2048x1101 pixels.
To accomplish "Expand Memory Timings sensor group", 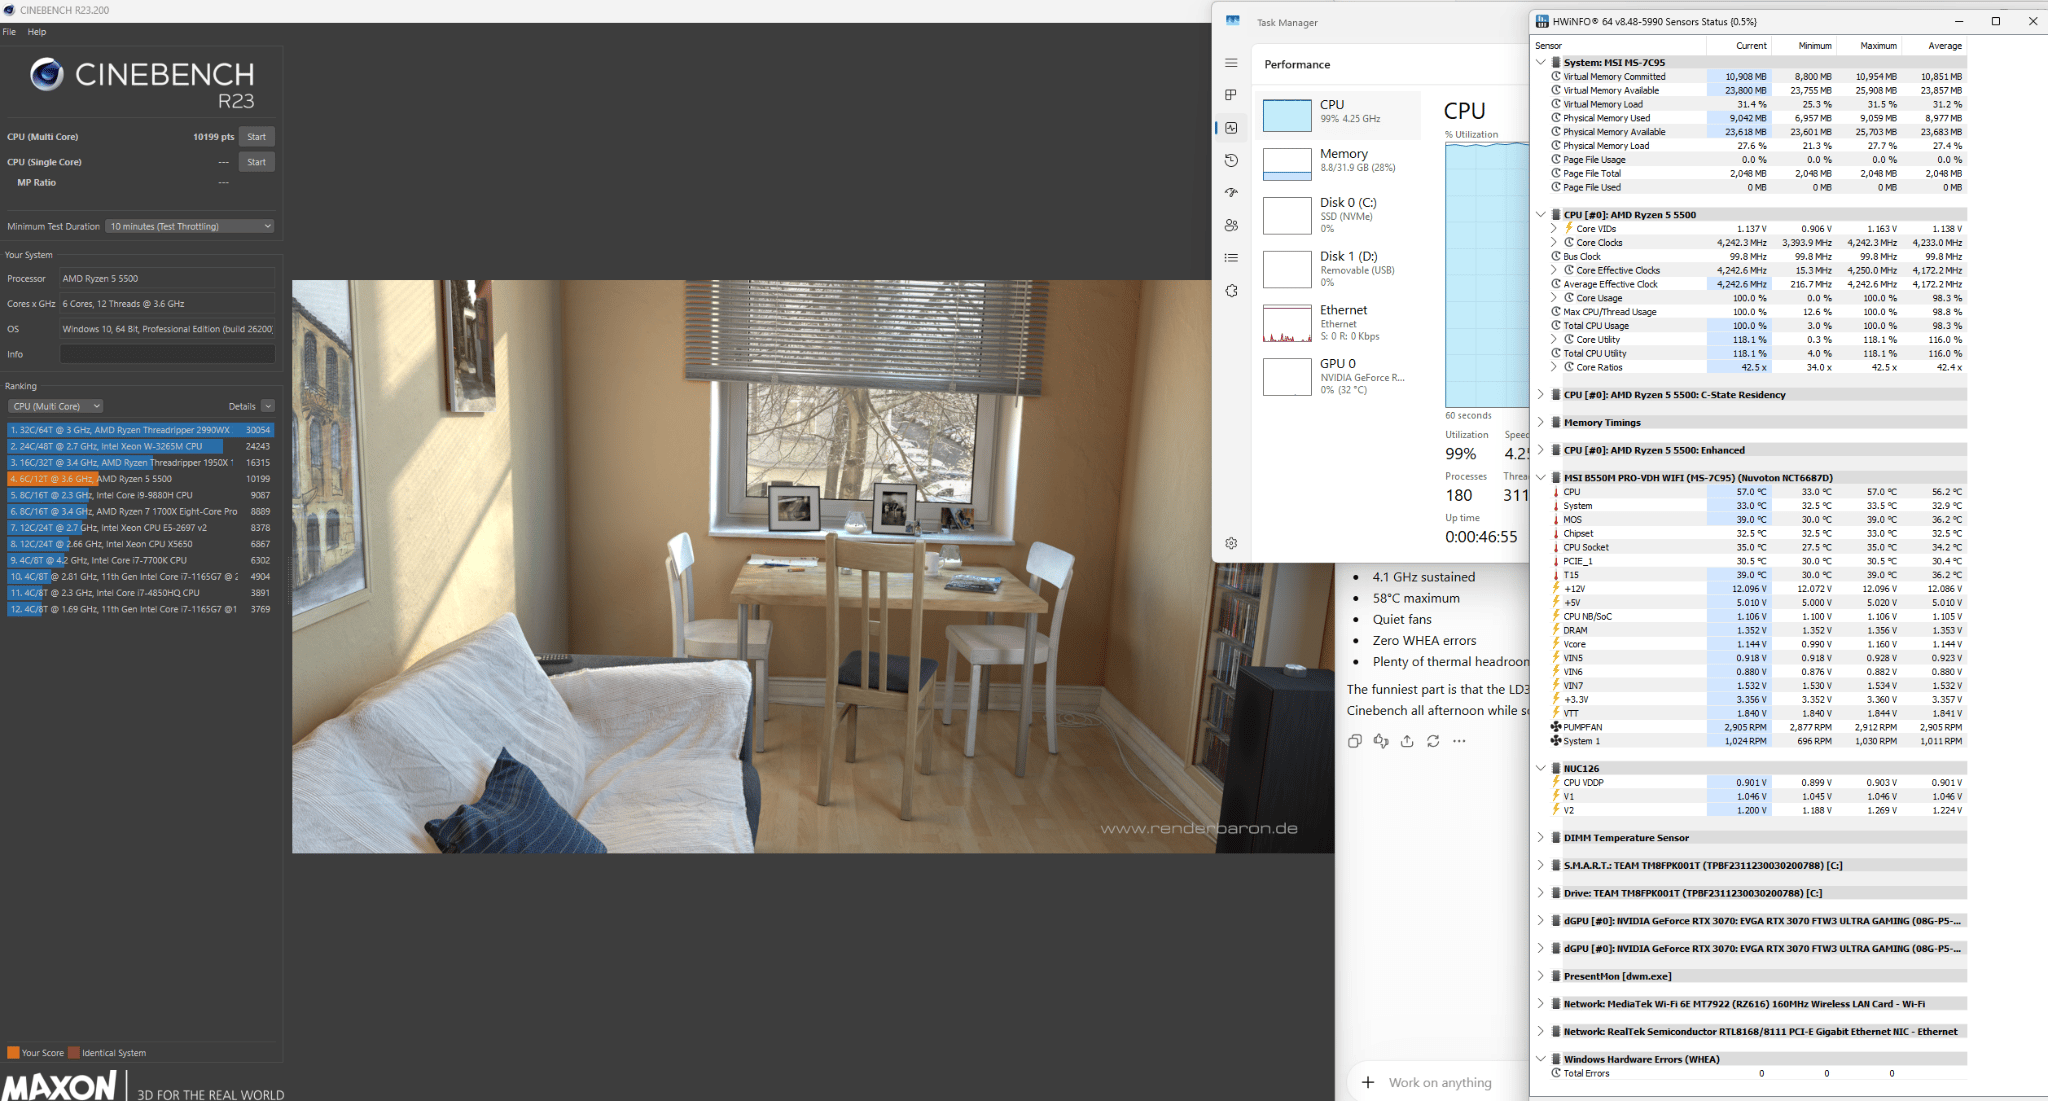I will point(1541,422).
